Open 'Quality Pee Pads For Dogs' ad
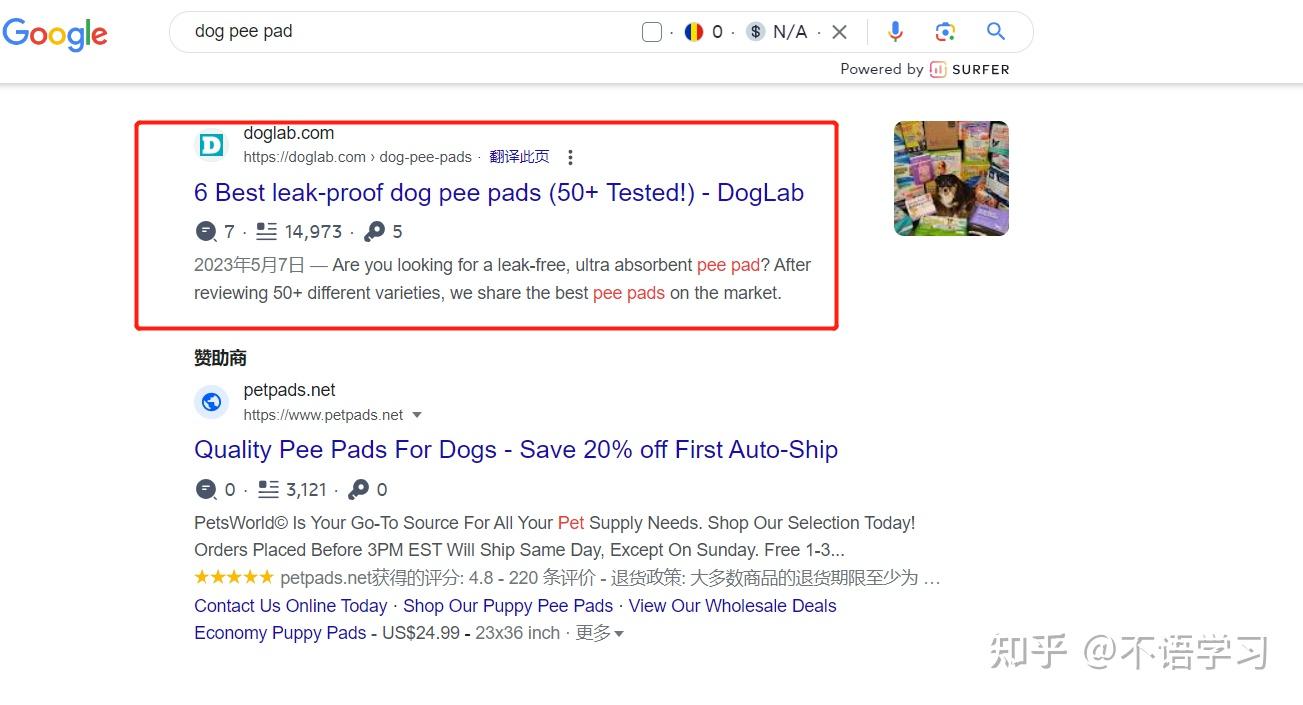 [x=516, y=450]
